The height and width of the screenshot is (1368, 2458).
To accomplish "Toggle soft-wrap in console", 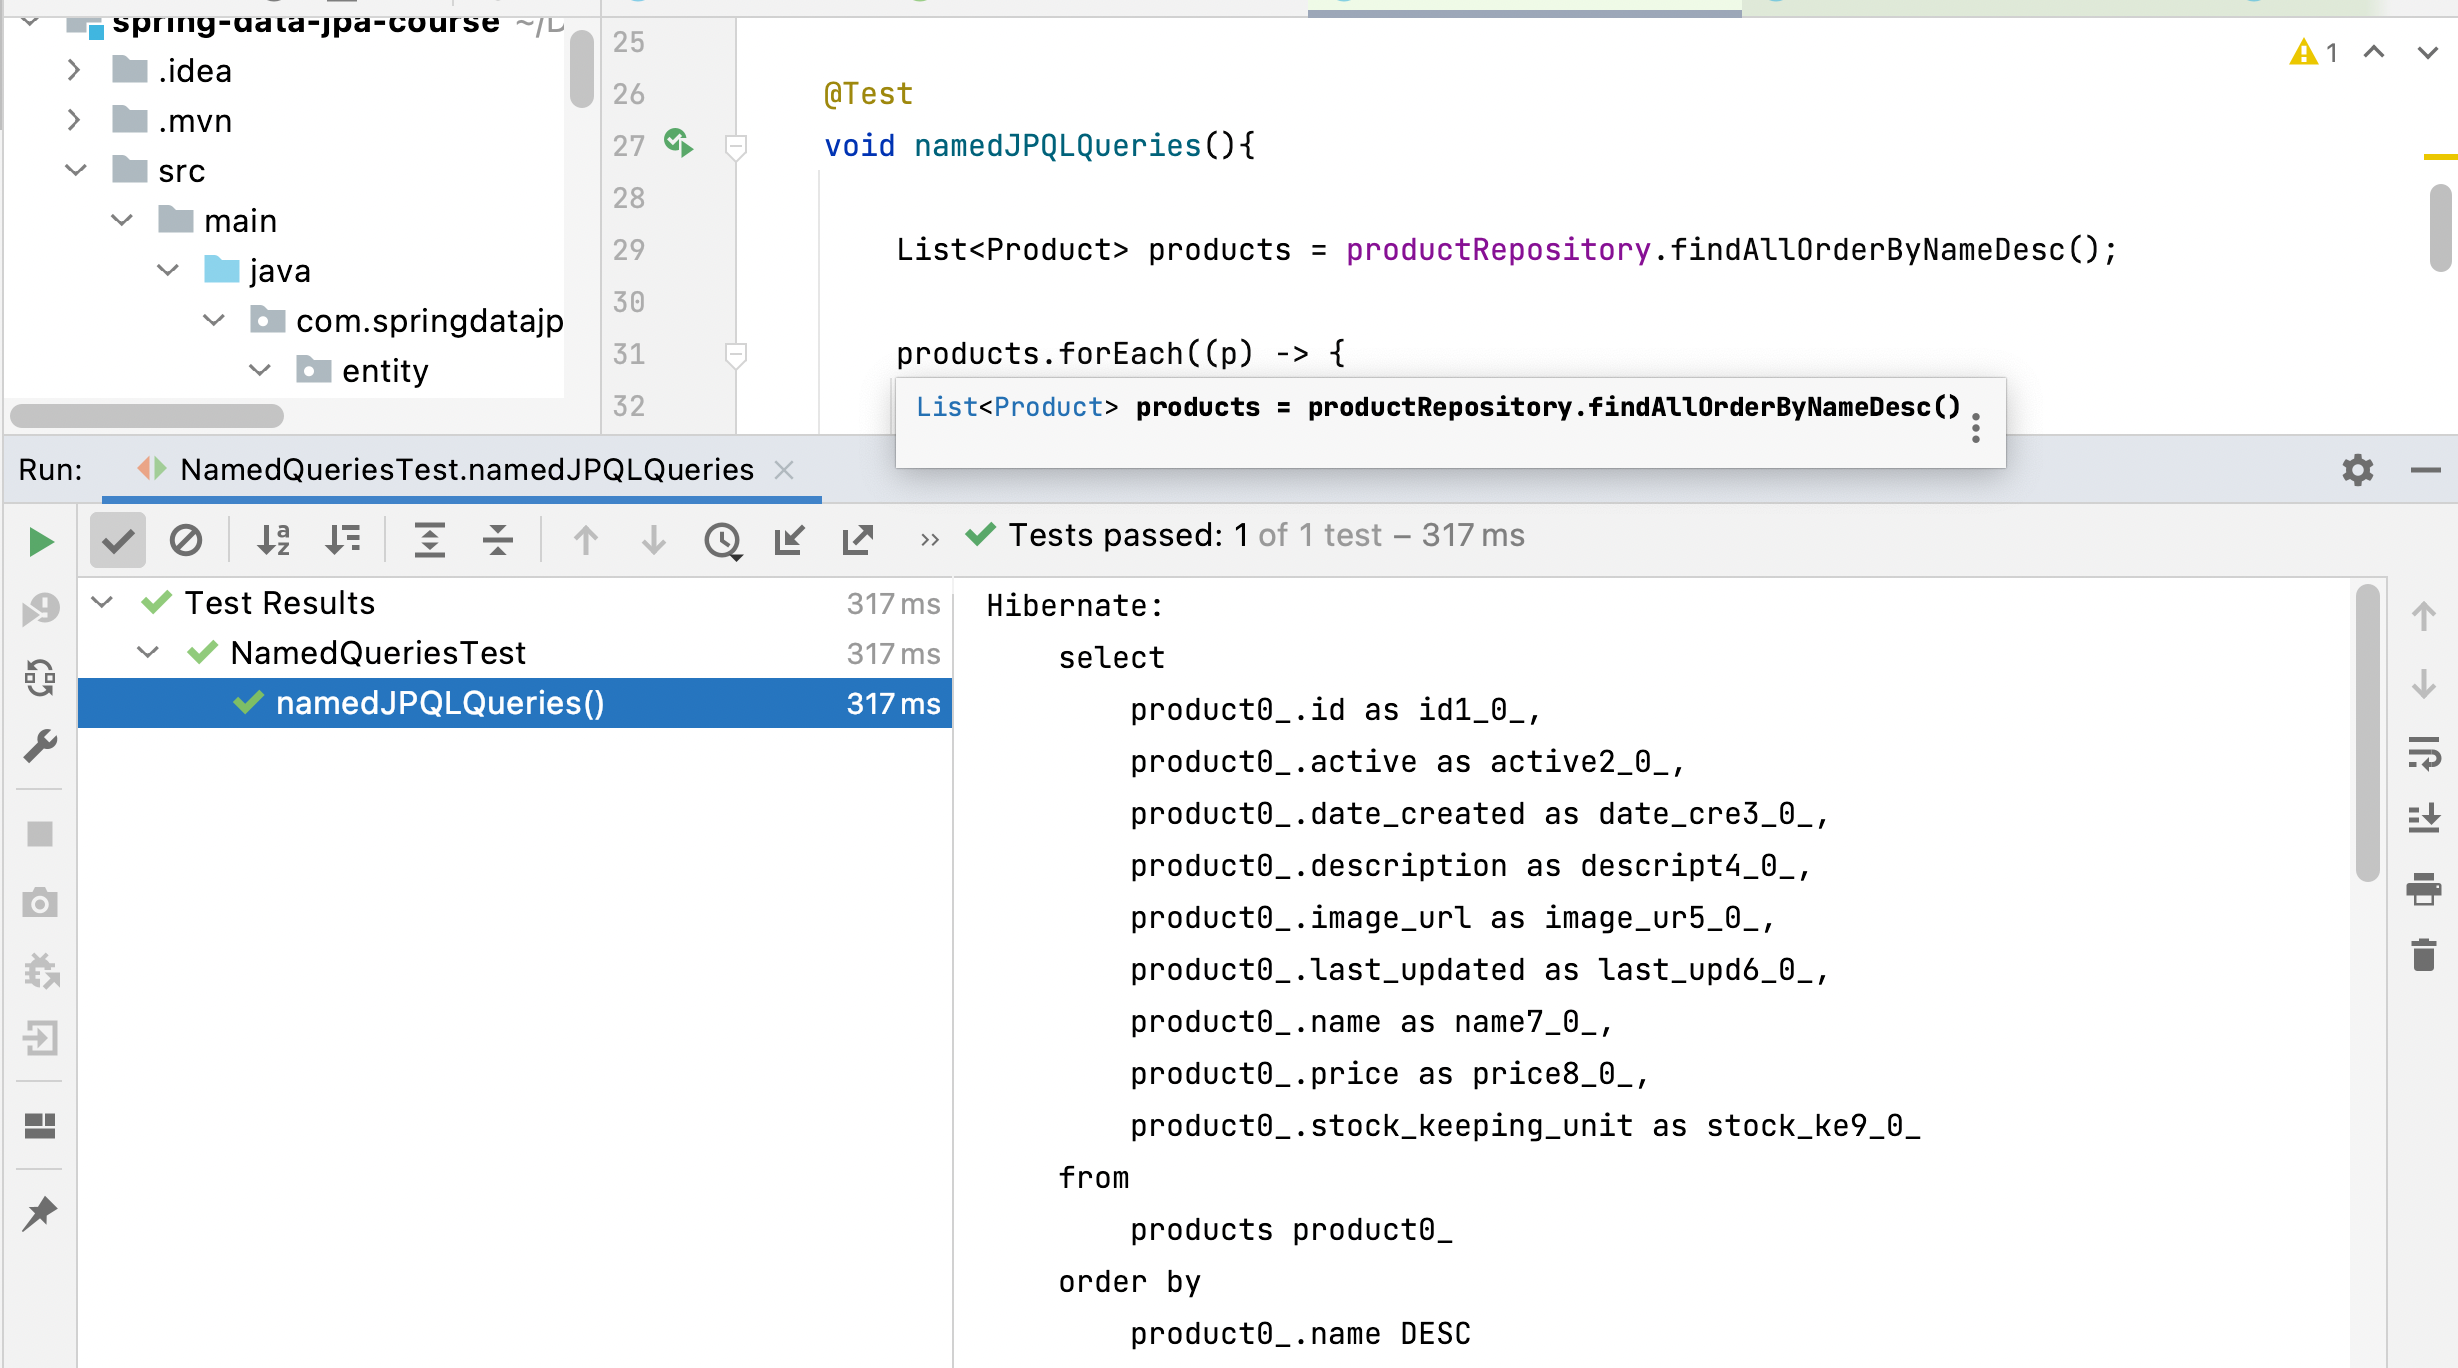I will point(2424,753).
